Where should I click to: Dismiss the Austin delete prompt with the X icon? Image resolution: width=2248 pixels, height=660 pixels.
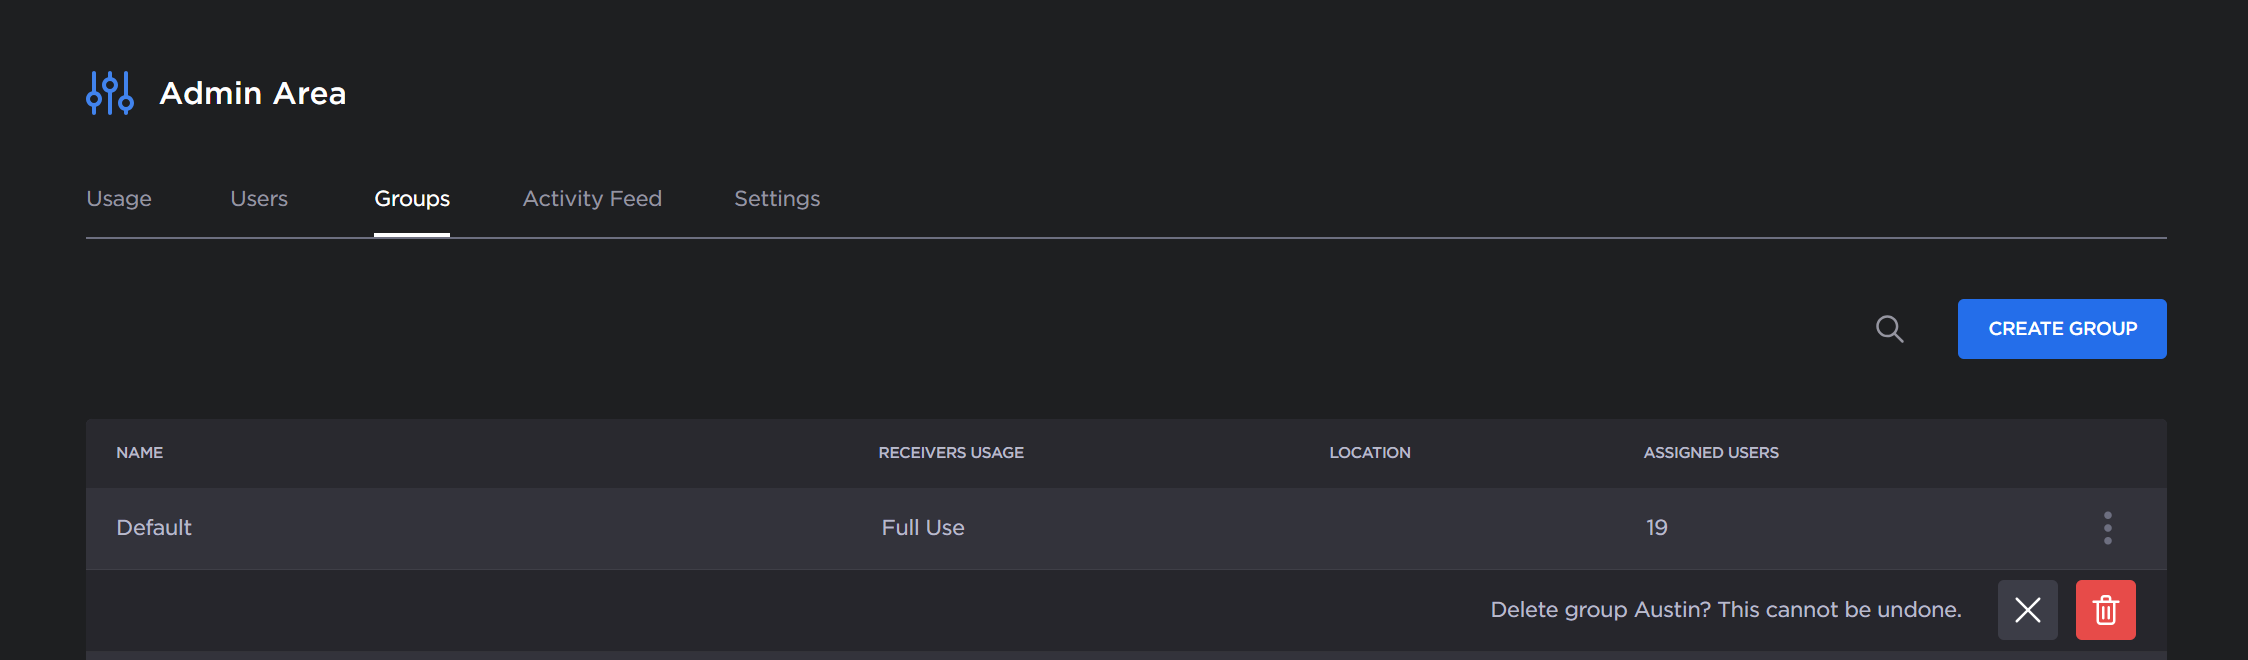[x=2028, y=609]
